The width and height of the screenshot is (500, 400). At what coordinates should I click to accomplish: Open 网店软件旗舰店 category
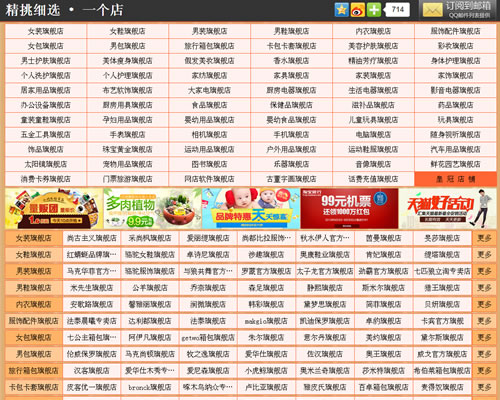point(209,179)
